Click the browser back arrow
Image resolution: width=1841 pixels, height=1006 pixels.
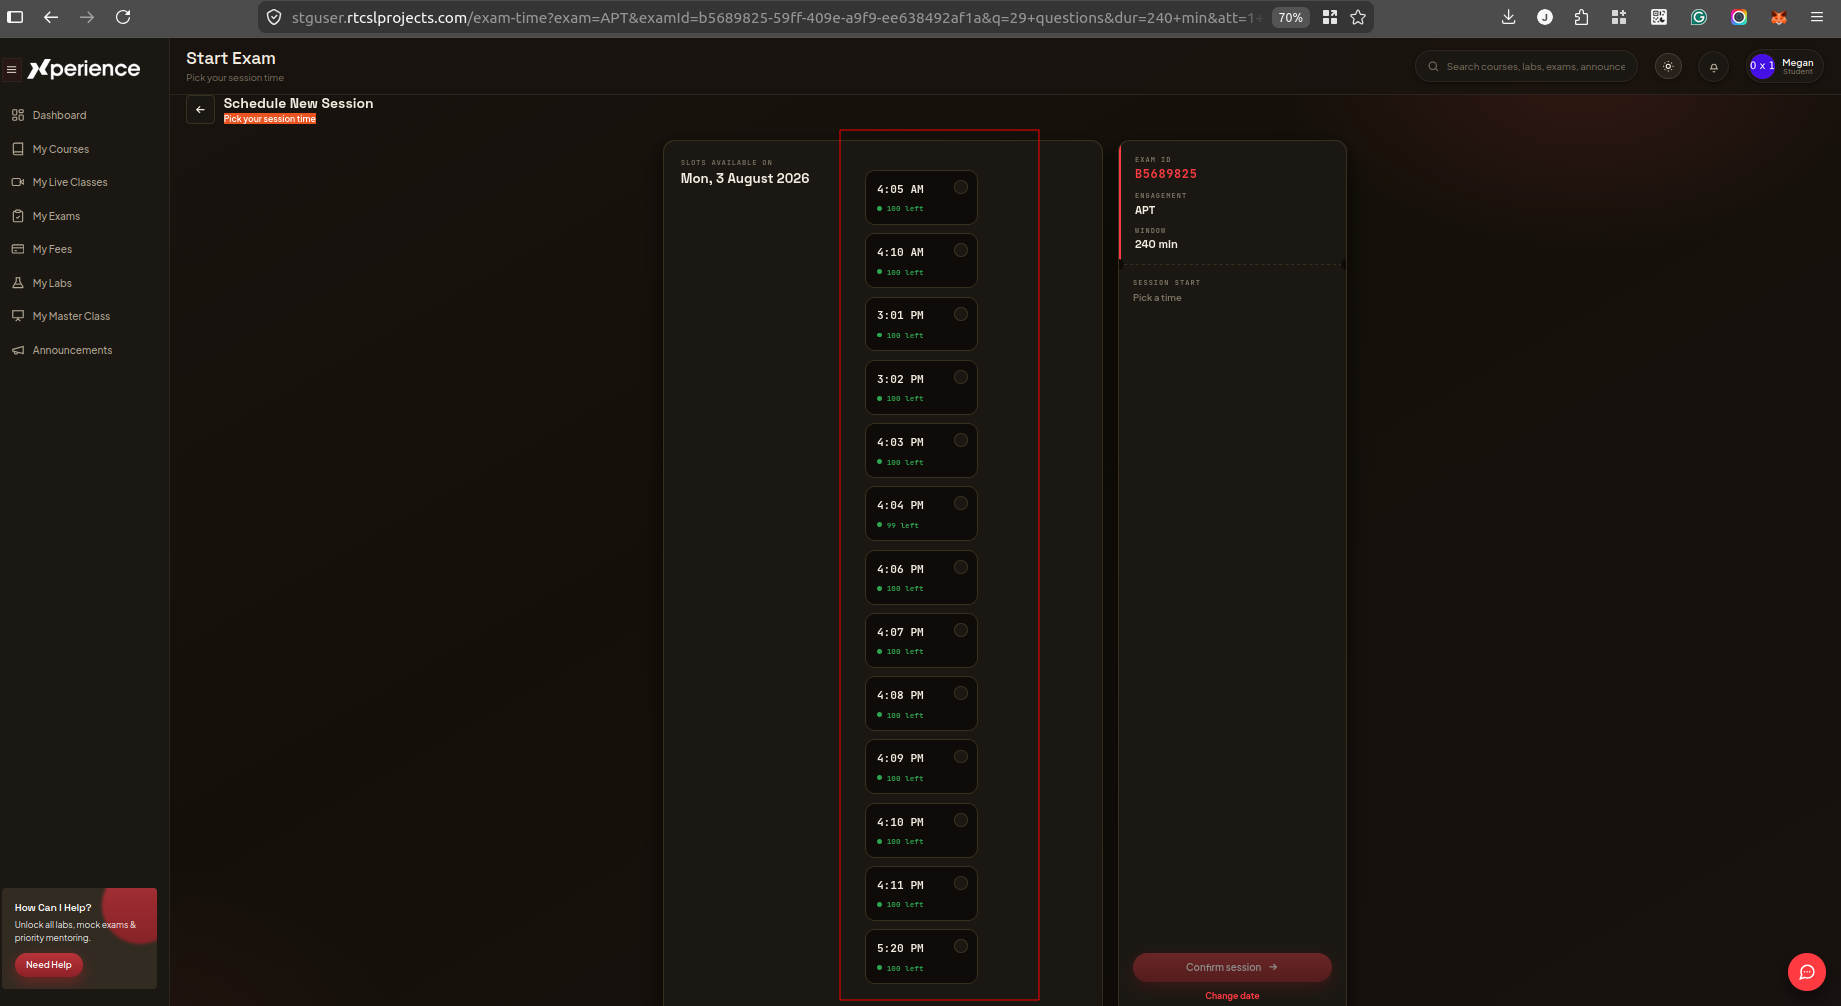point(51,17)
